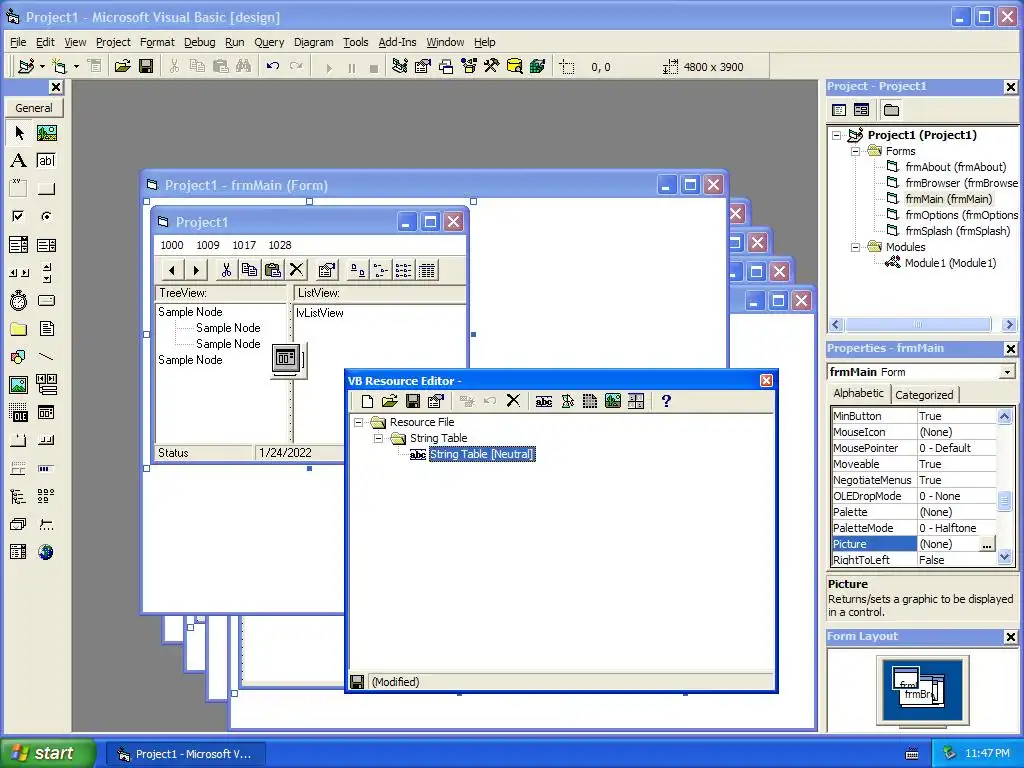Select frmSplash in the Project tree

tap(957, 231)
